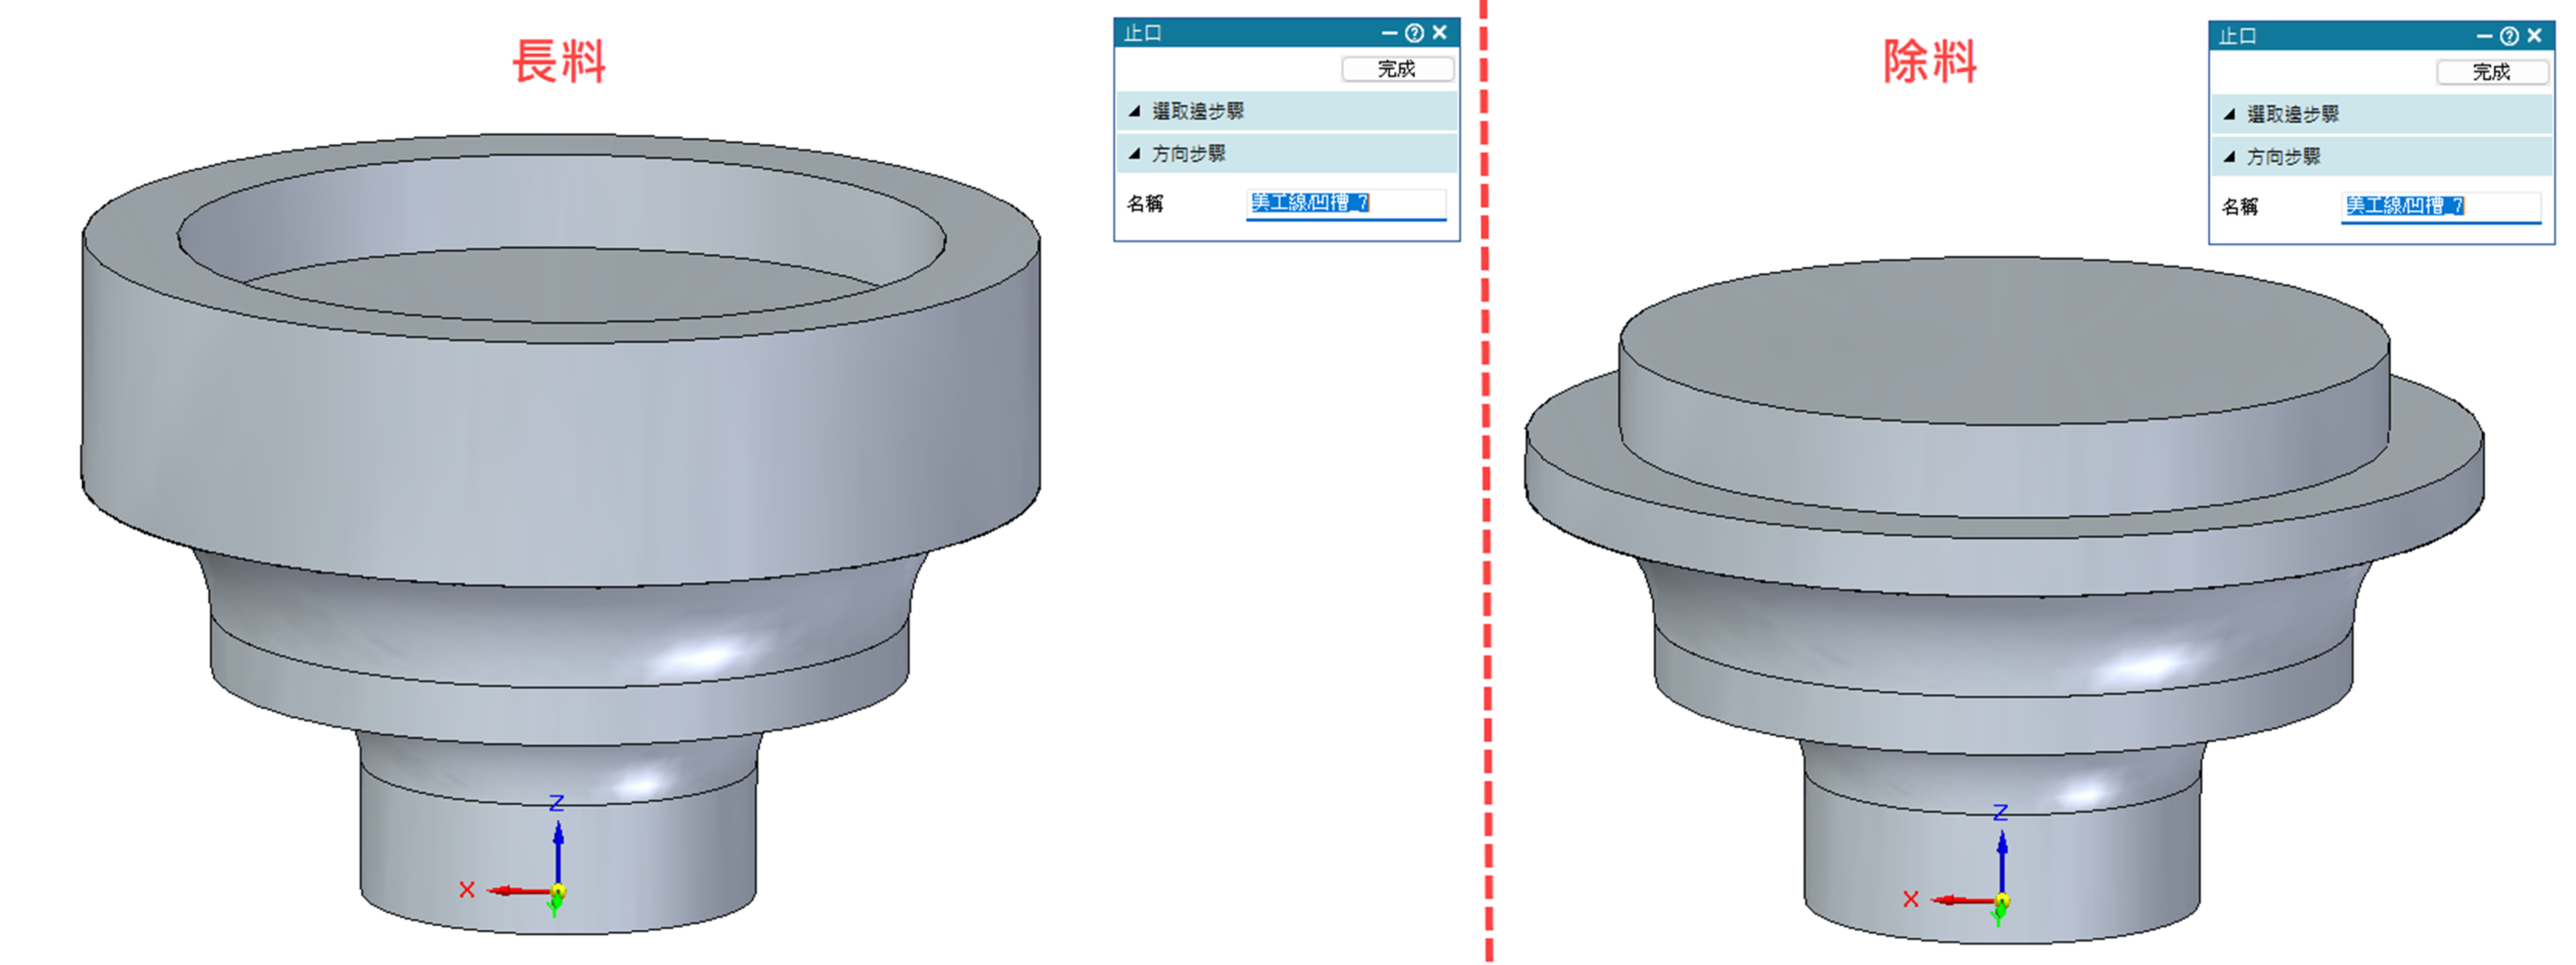Image resolution: width=2576 pixels, height=965 pixels.
Task: Select the raised top face of right model
Action: [x=2005, y=340]
